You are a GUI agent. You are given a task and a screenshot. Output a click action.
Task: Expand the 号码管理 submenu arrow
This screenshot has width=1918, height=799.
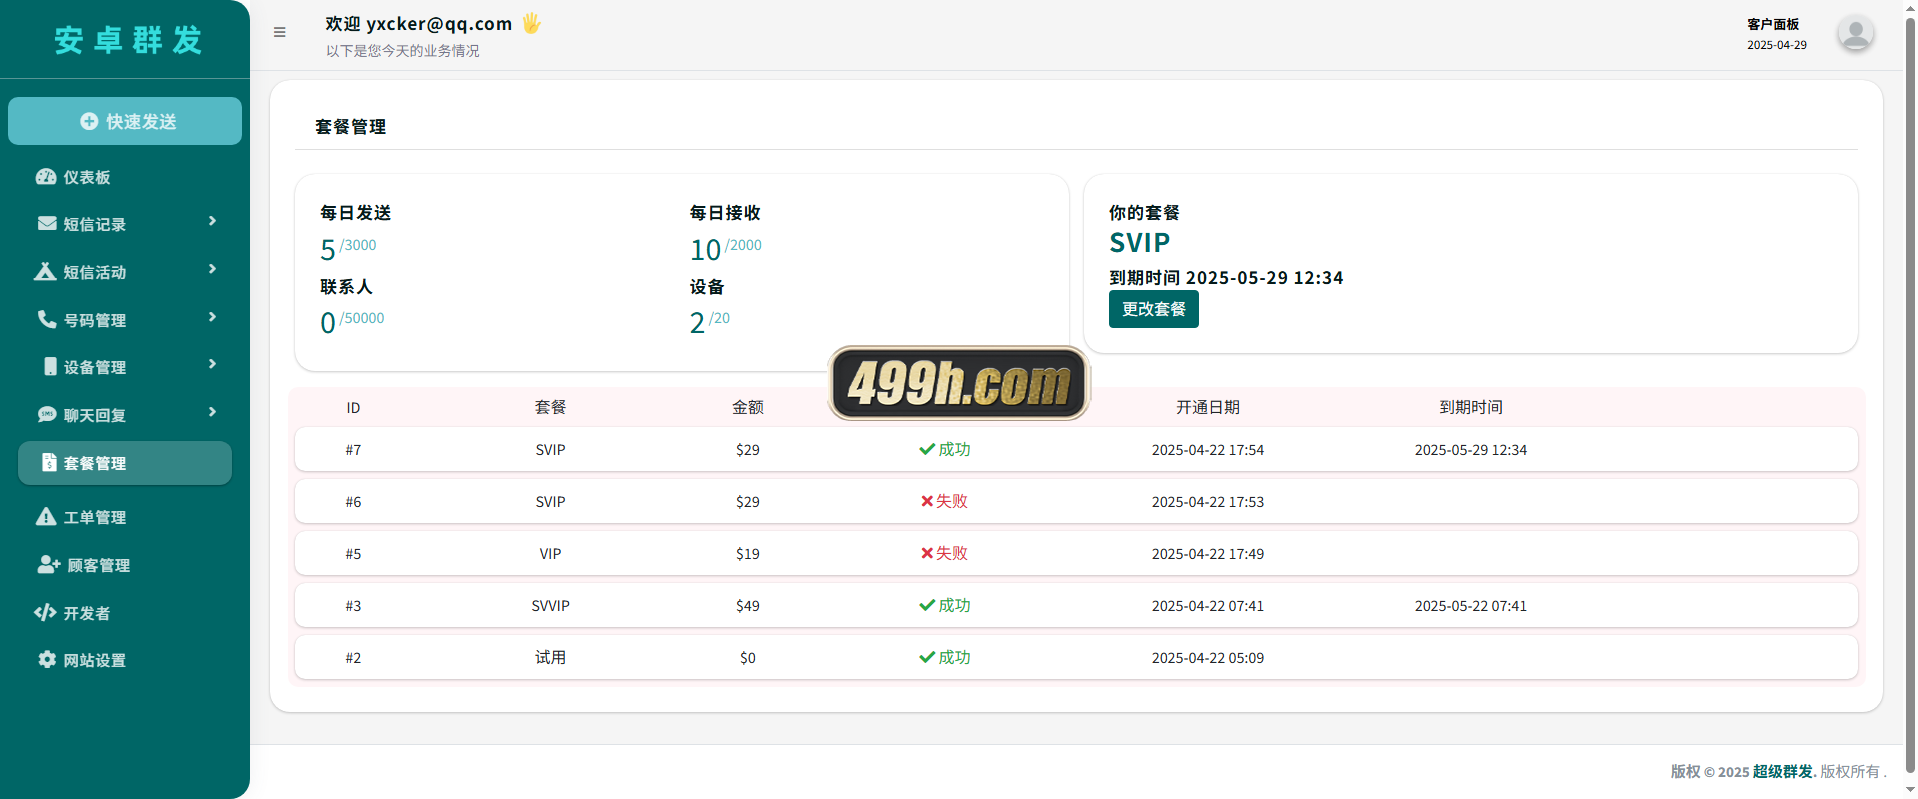(x=212, y=317)
